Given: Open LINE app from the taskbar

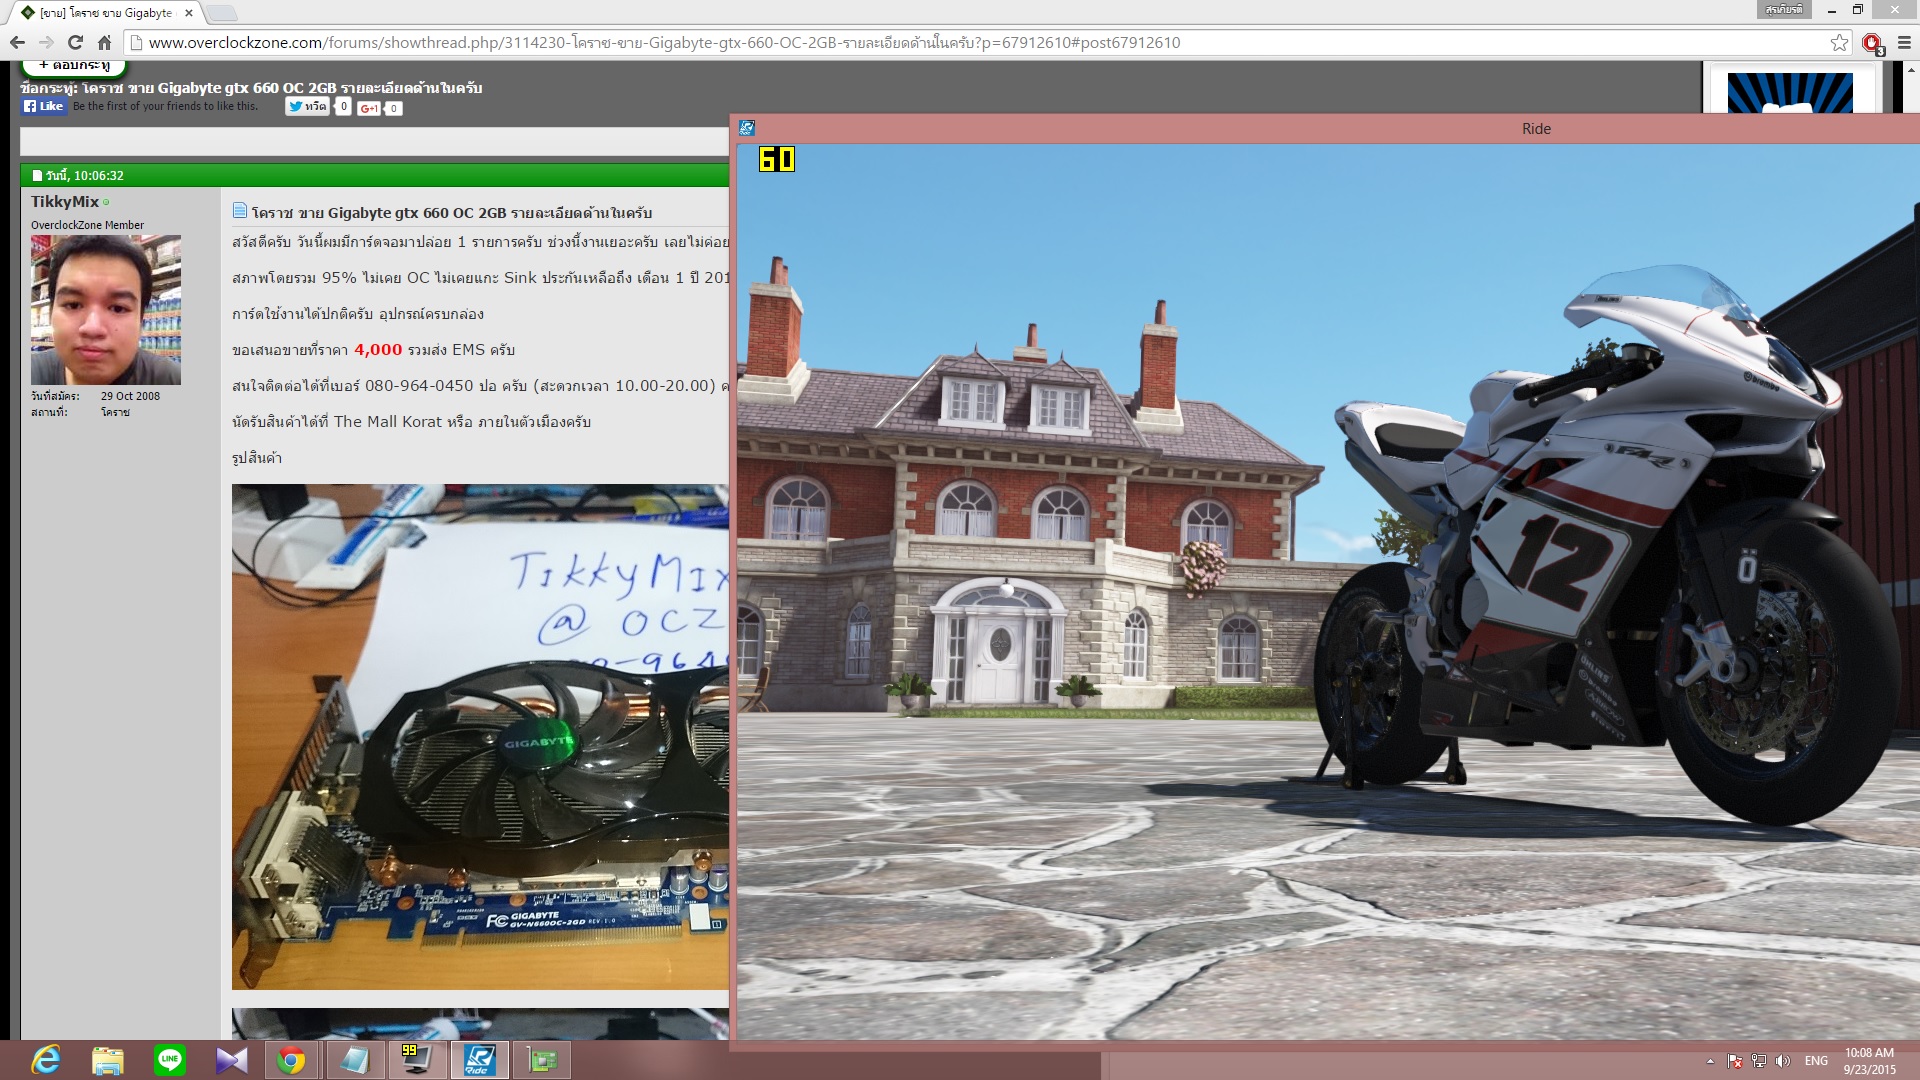Looking at the screenshot, I should 170,1059.
